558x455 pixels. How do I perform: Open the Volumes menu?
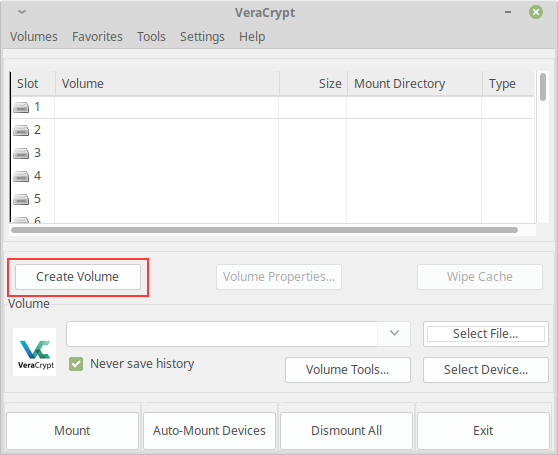[x=33, y=37]
